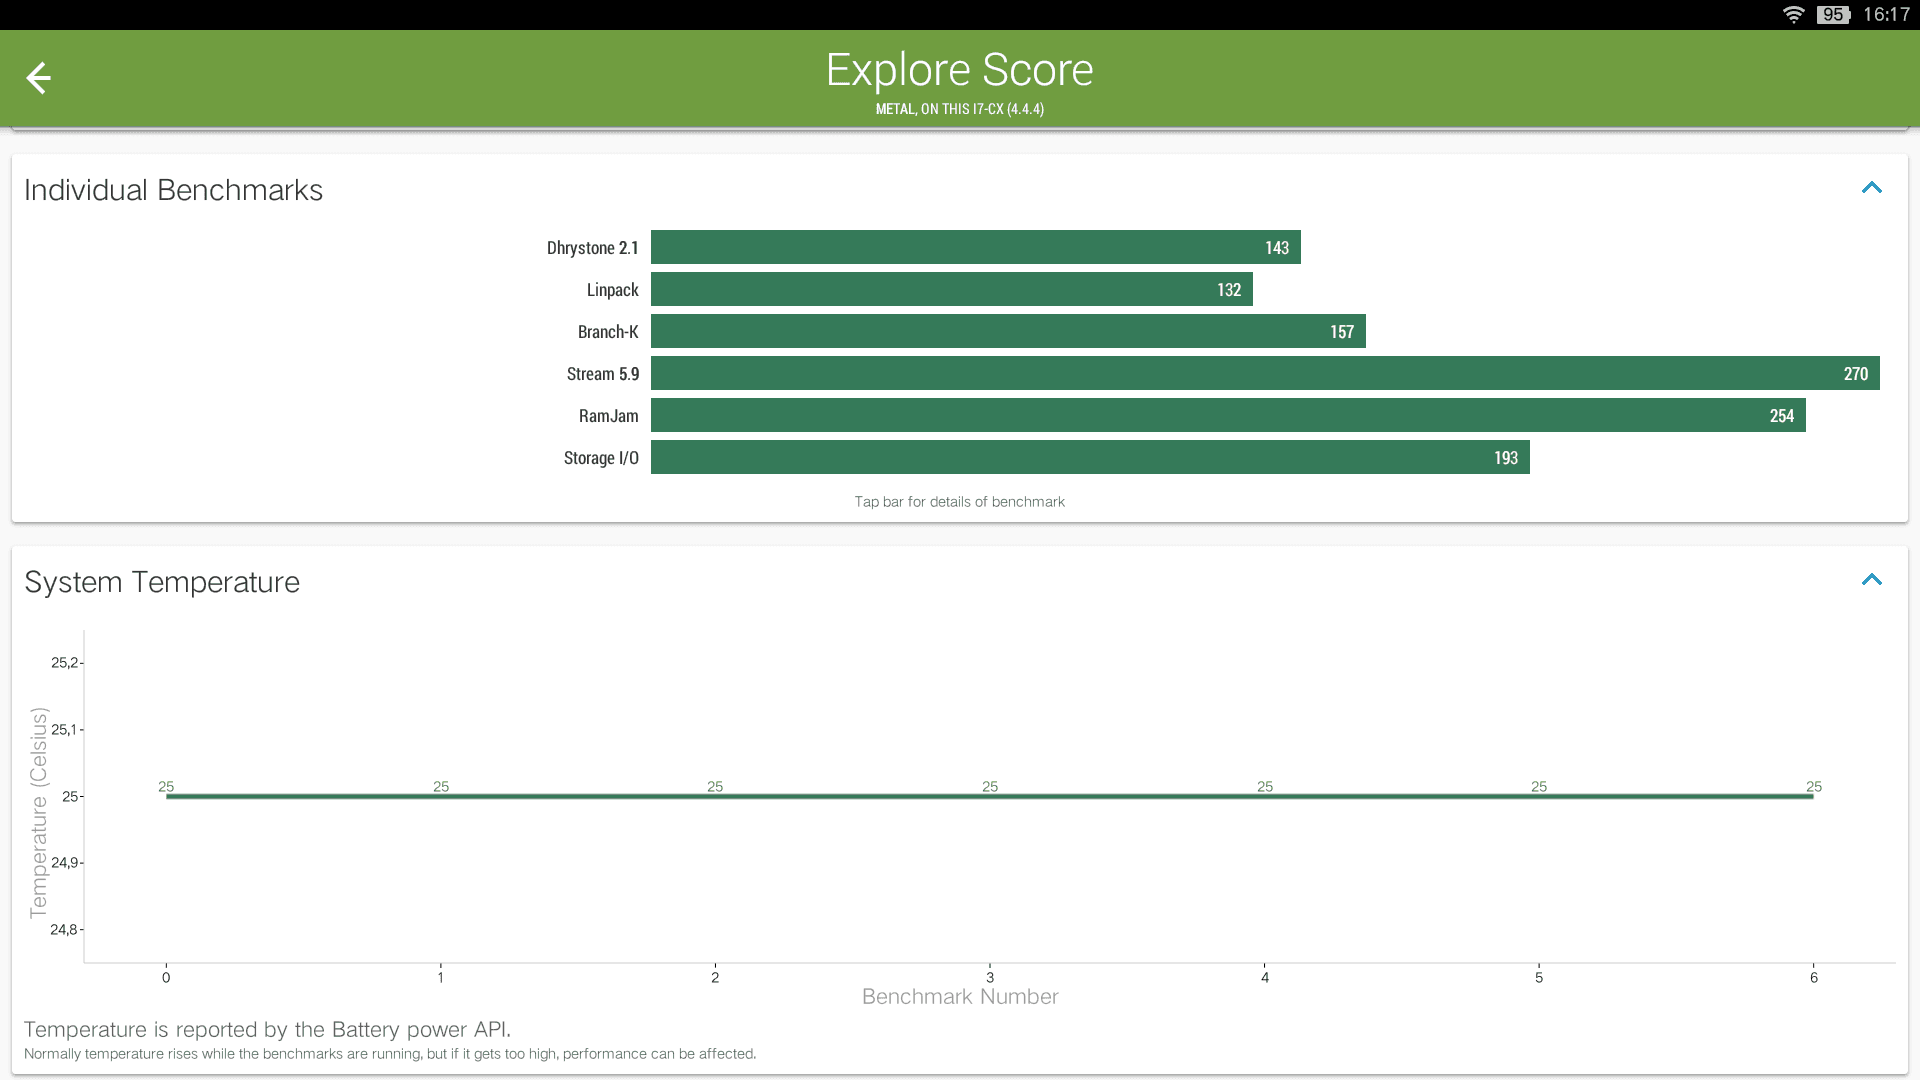Screen dimensions: 1920x1080
Task: Click 'Temperature is reported by the Battery power API.'
Action: pyautogui.click(x=267, y=1030)
